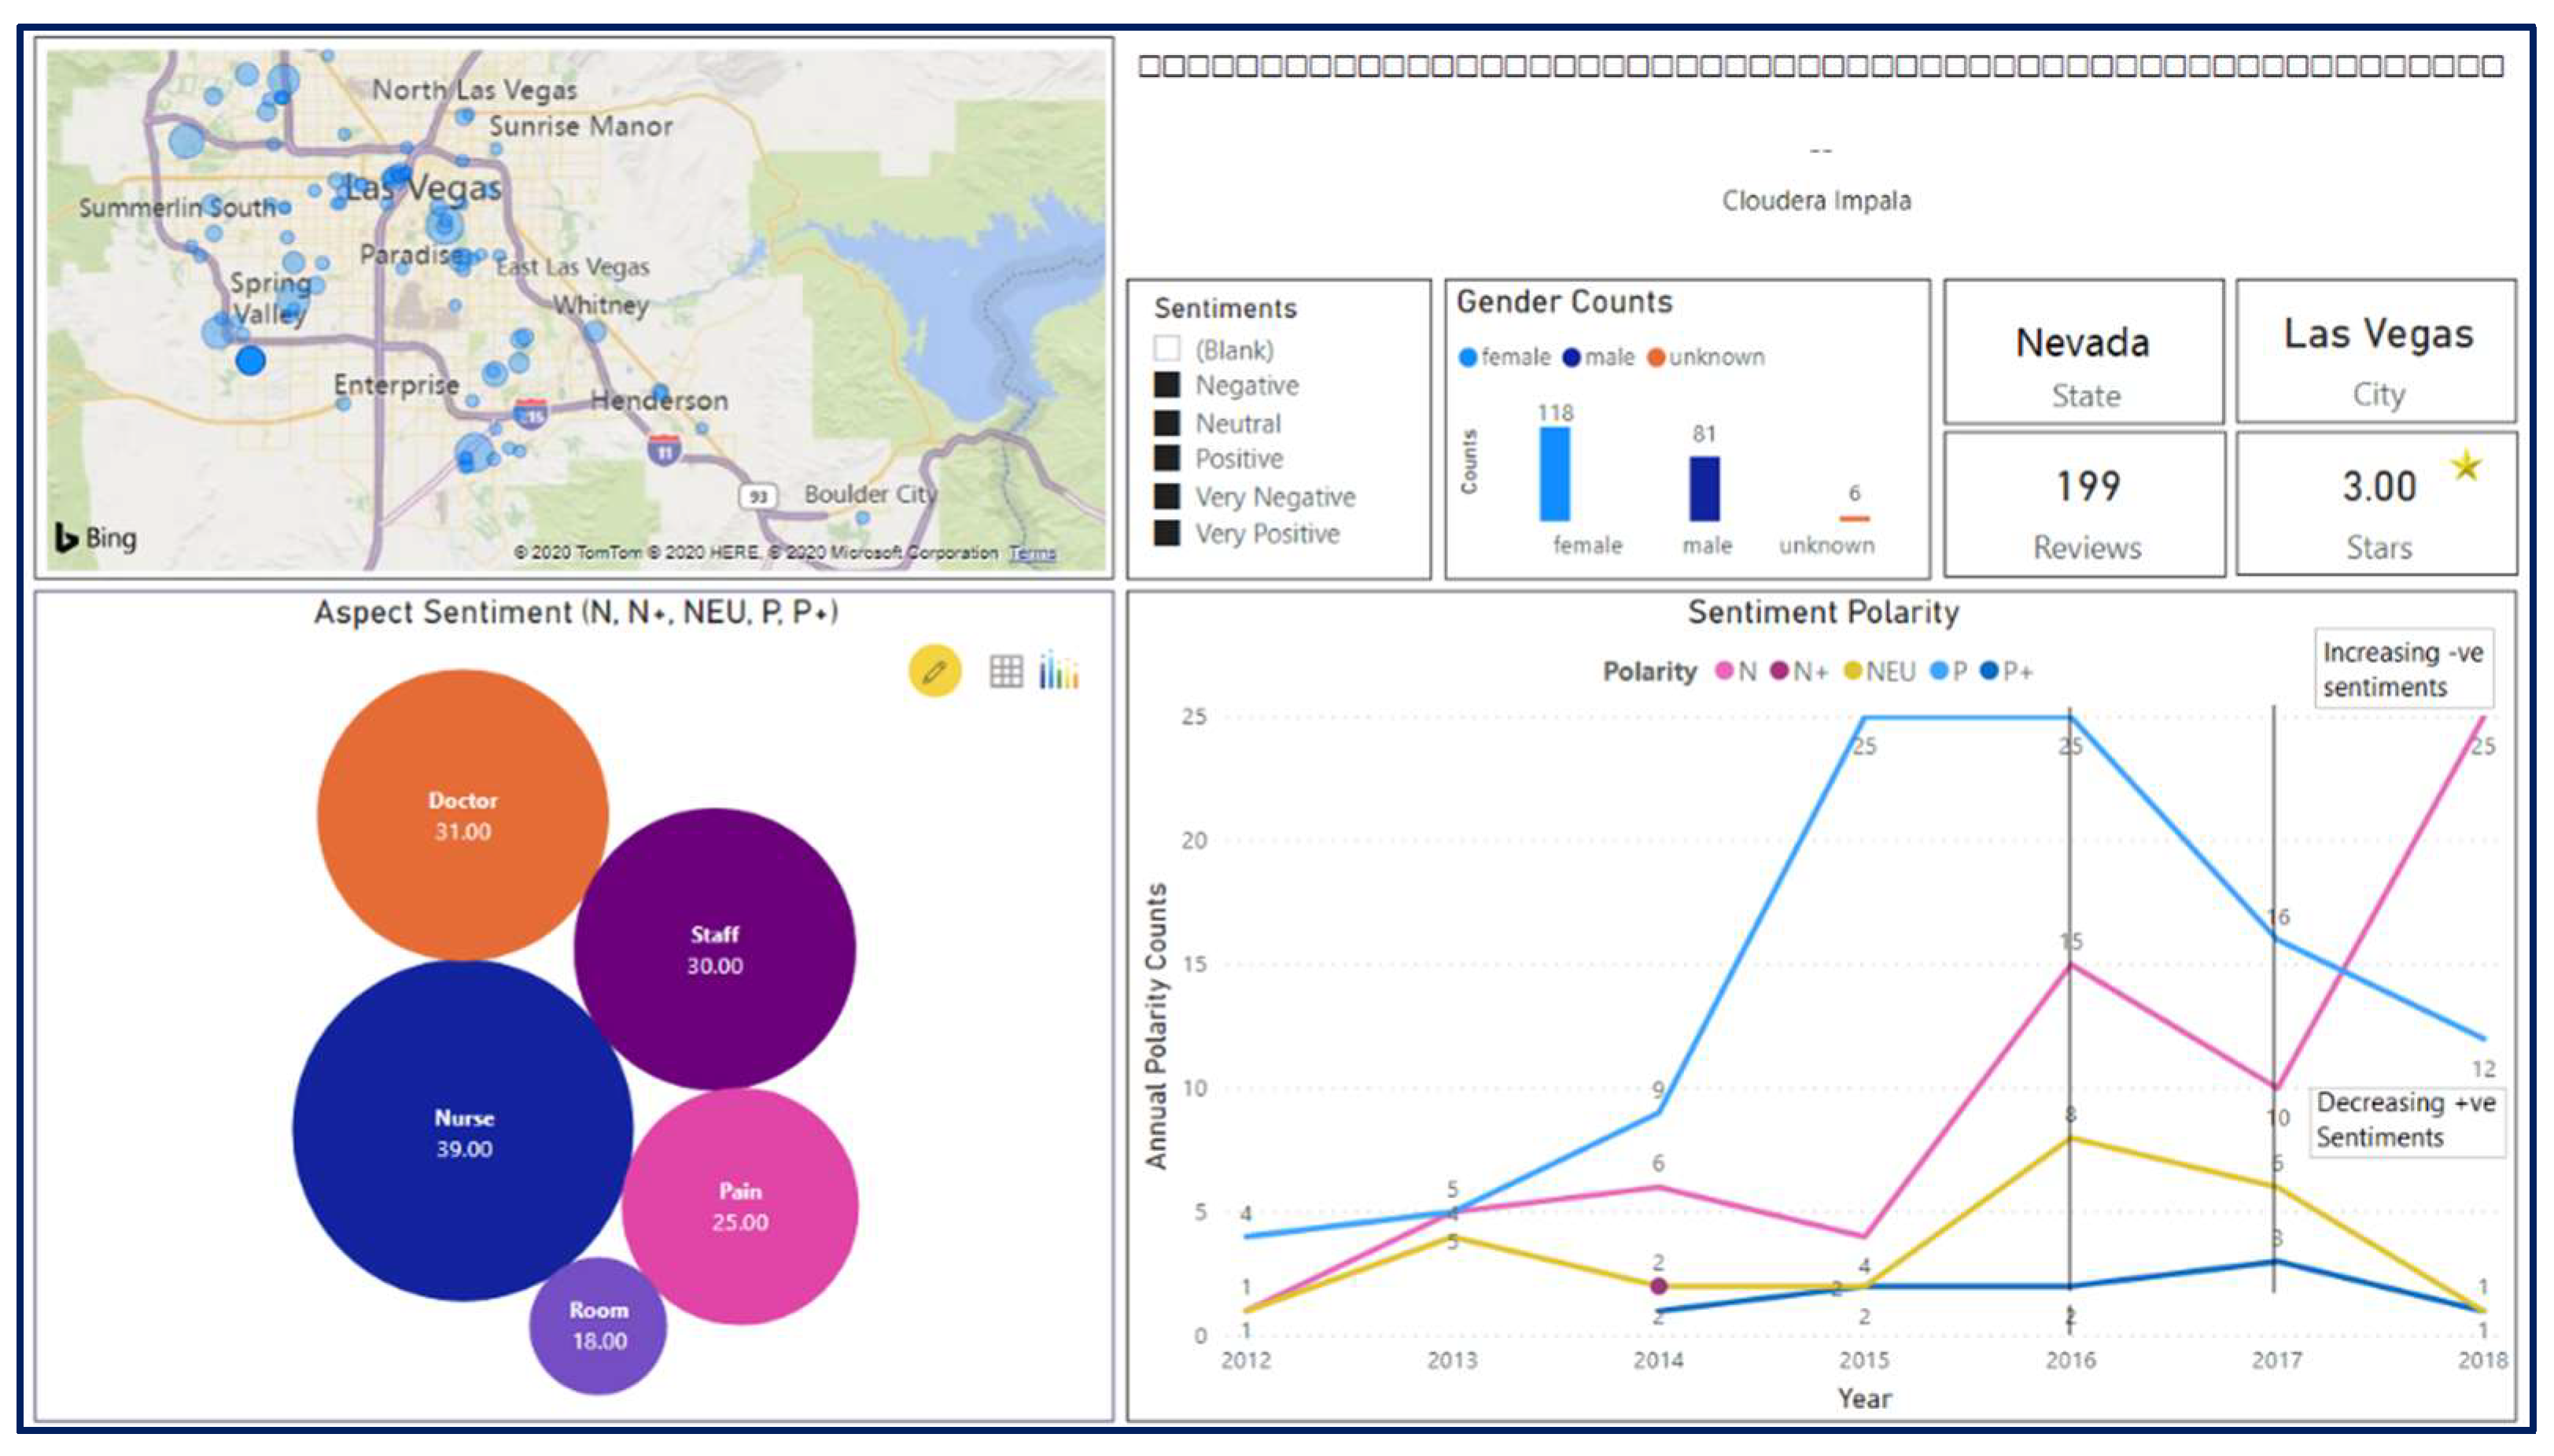Screen dimensions: 2554x1456
Task: Click the Bing logo on the map
Action: coord(96,538)
